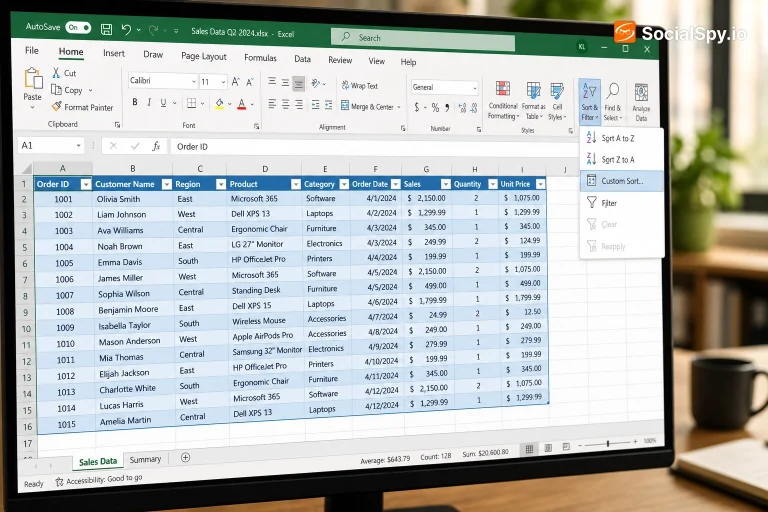Viewport: 768px width, 512px height.
Task: Toggle the AutoSave switch
Action: (x=78, y=27)
